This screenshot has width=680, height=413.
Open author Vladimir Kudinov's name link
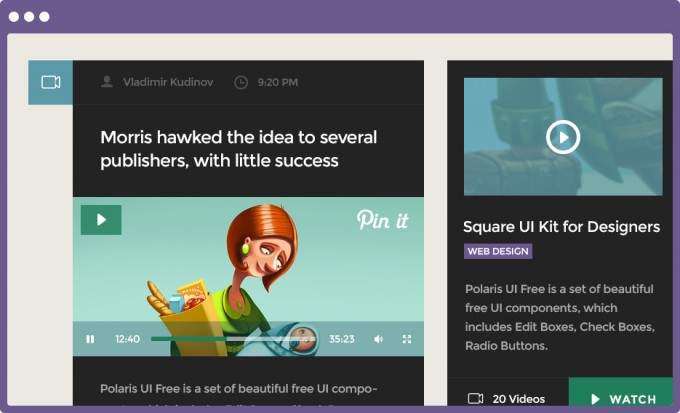pos(168,82)
